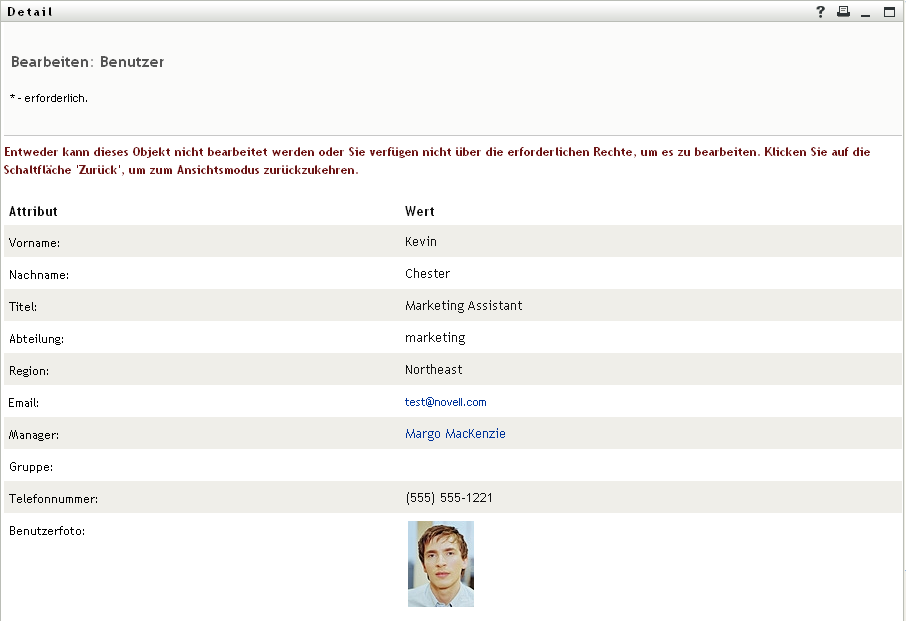This screenshot has width=906, height=621.
Task: Click the phone number (555) 555-1221
Action: (448, 498)
